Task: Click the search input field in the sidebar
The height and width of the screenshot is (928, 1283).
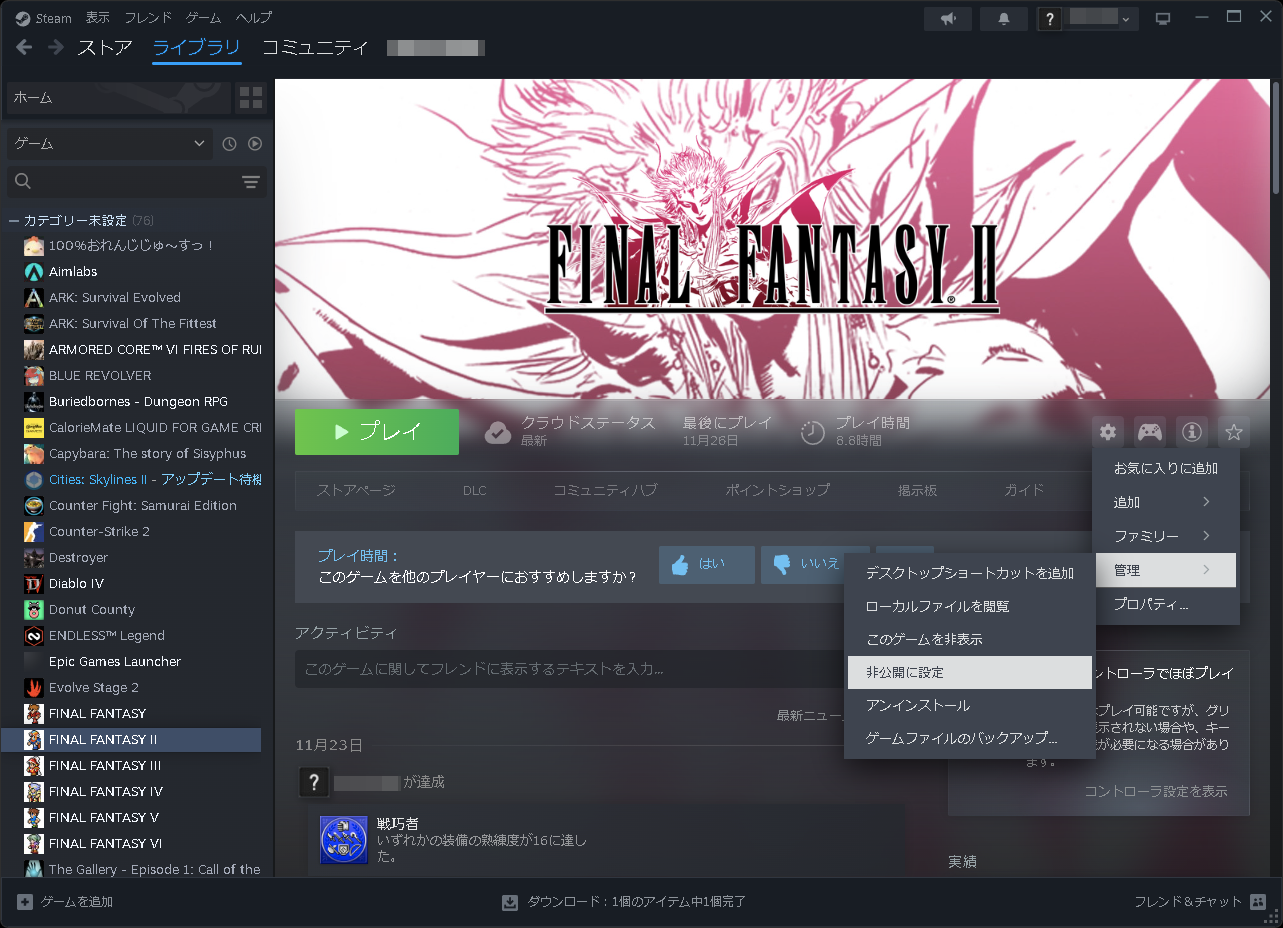Action: click(120, 182)
